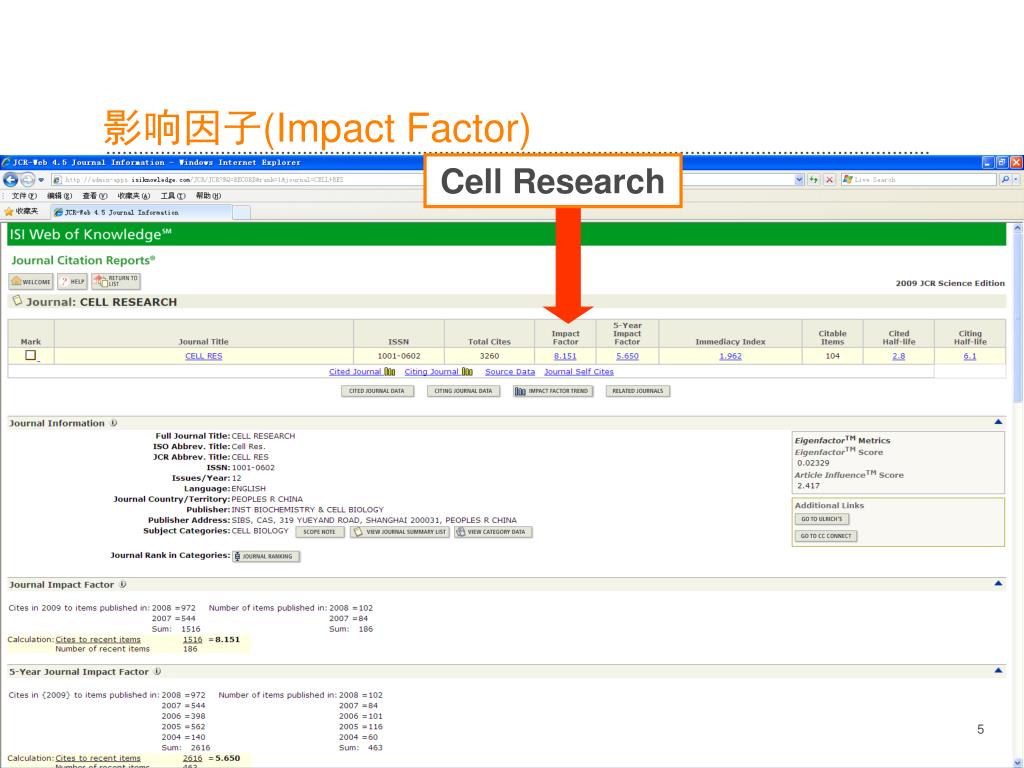Follow the Cited Journal link

tap(355, 372)
